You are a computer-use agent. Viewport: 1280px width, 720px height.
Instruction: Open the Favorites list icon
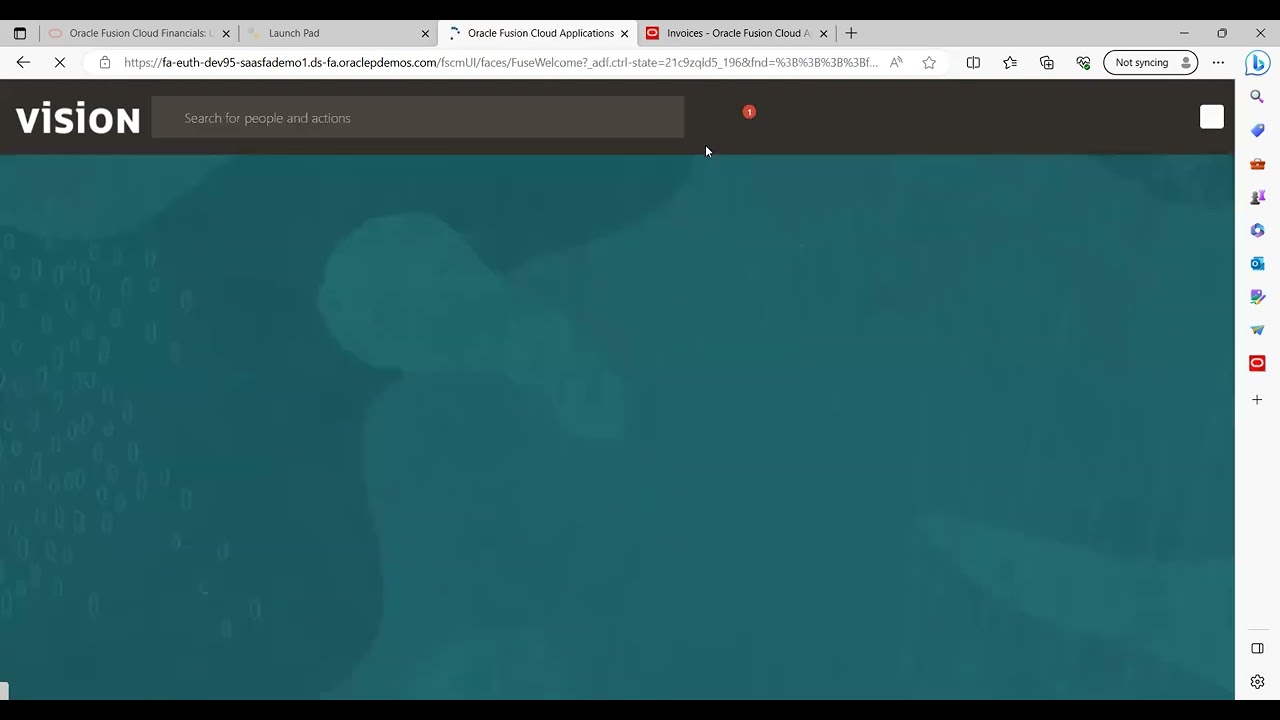[1010, 62]
